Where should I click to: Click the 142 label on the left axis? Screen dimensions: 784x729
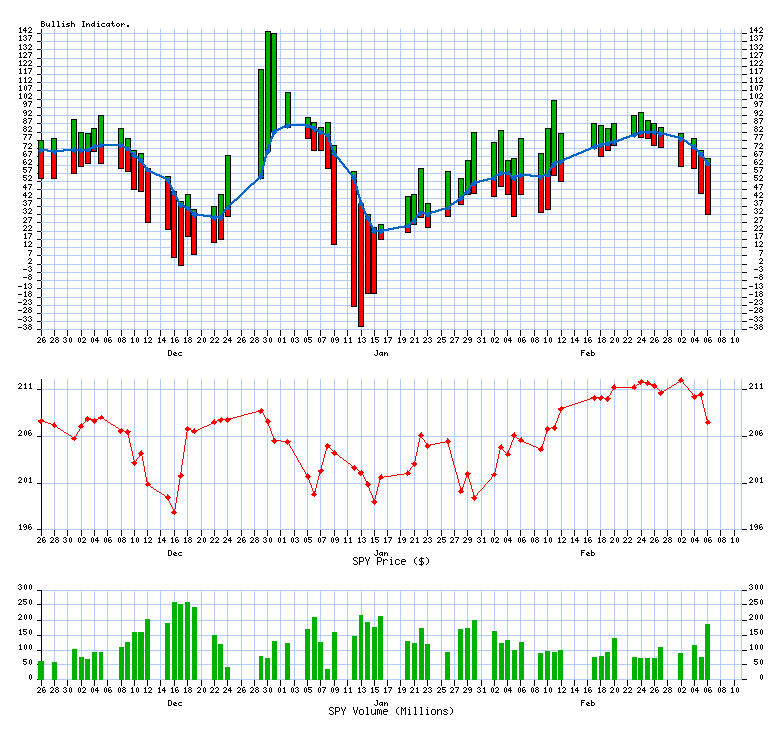pyautogui.click(x=27, y=31)
